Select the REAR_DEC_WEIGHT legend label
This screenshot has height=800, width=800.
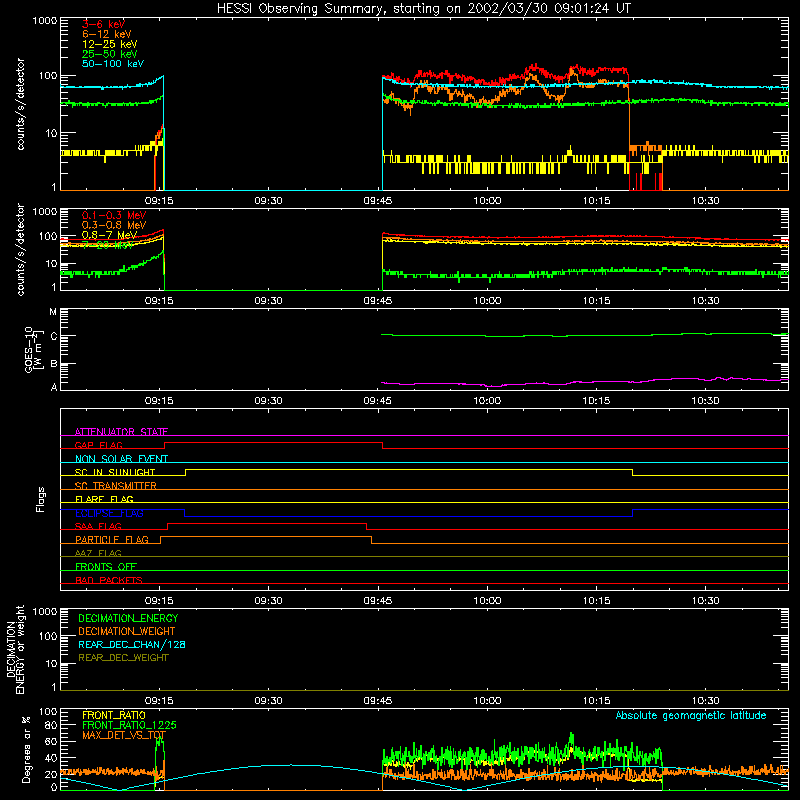(x=123, y=658)
